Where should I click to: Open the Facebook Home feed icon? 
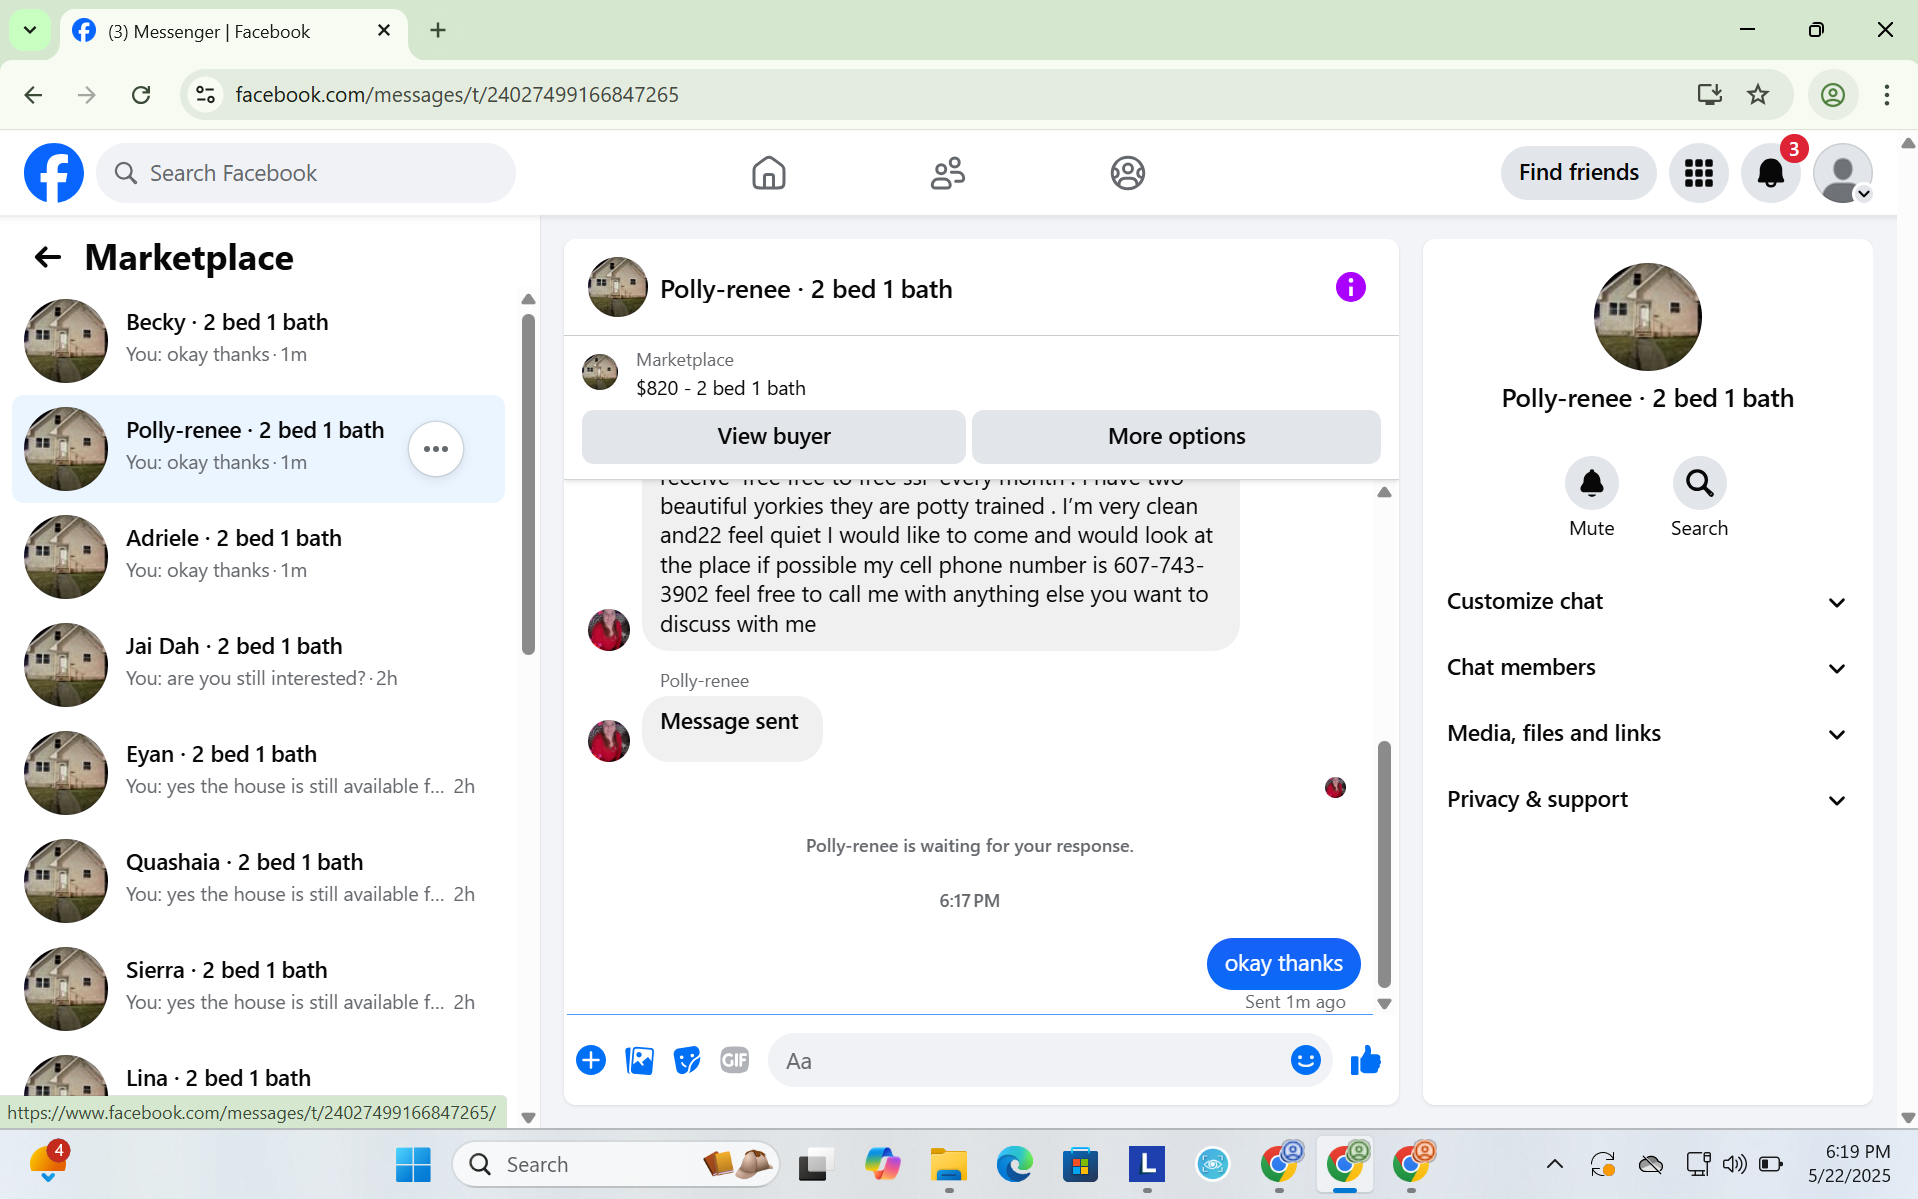coord(768,173)
